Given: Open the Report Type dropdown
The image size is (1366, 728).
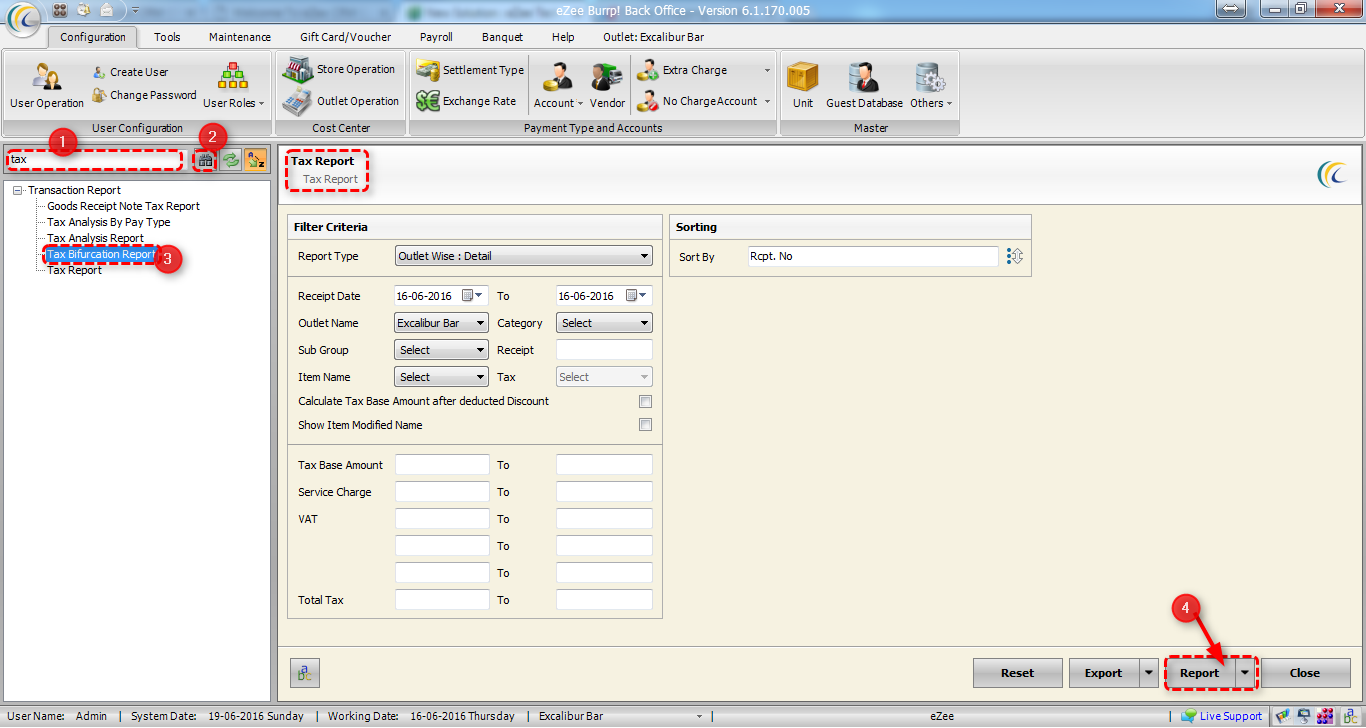Looking at the screenshot, I should [524, 256].
